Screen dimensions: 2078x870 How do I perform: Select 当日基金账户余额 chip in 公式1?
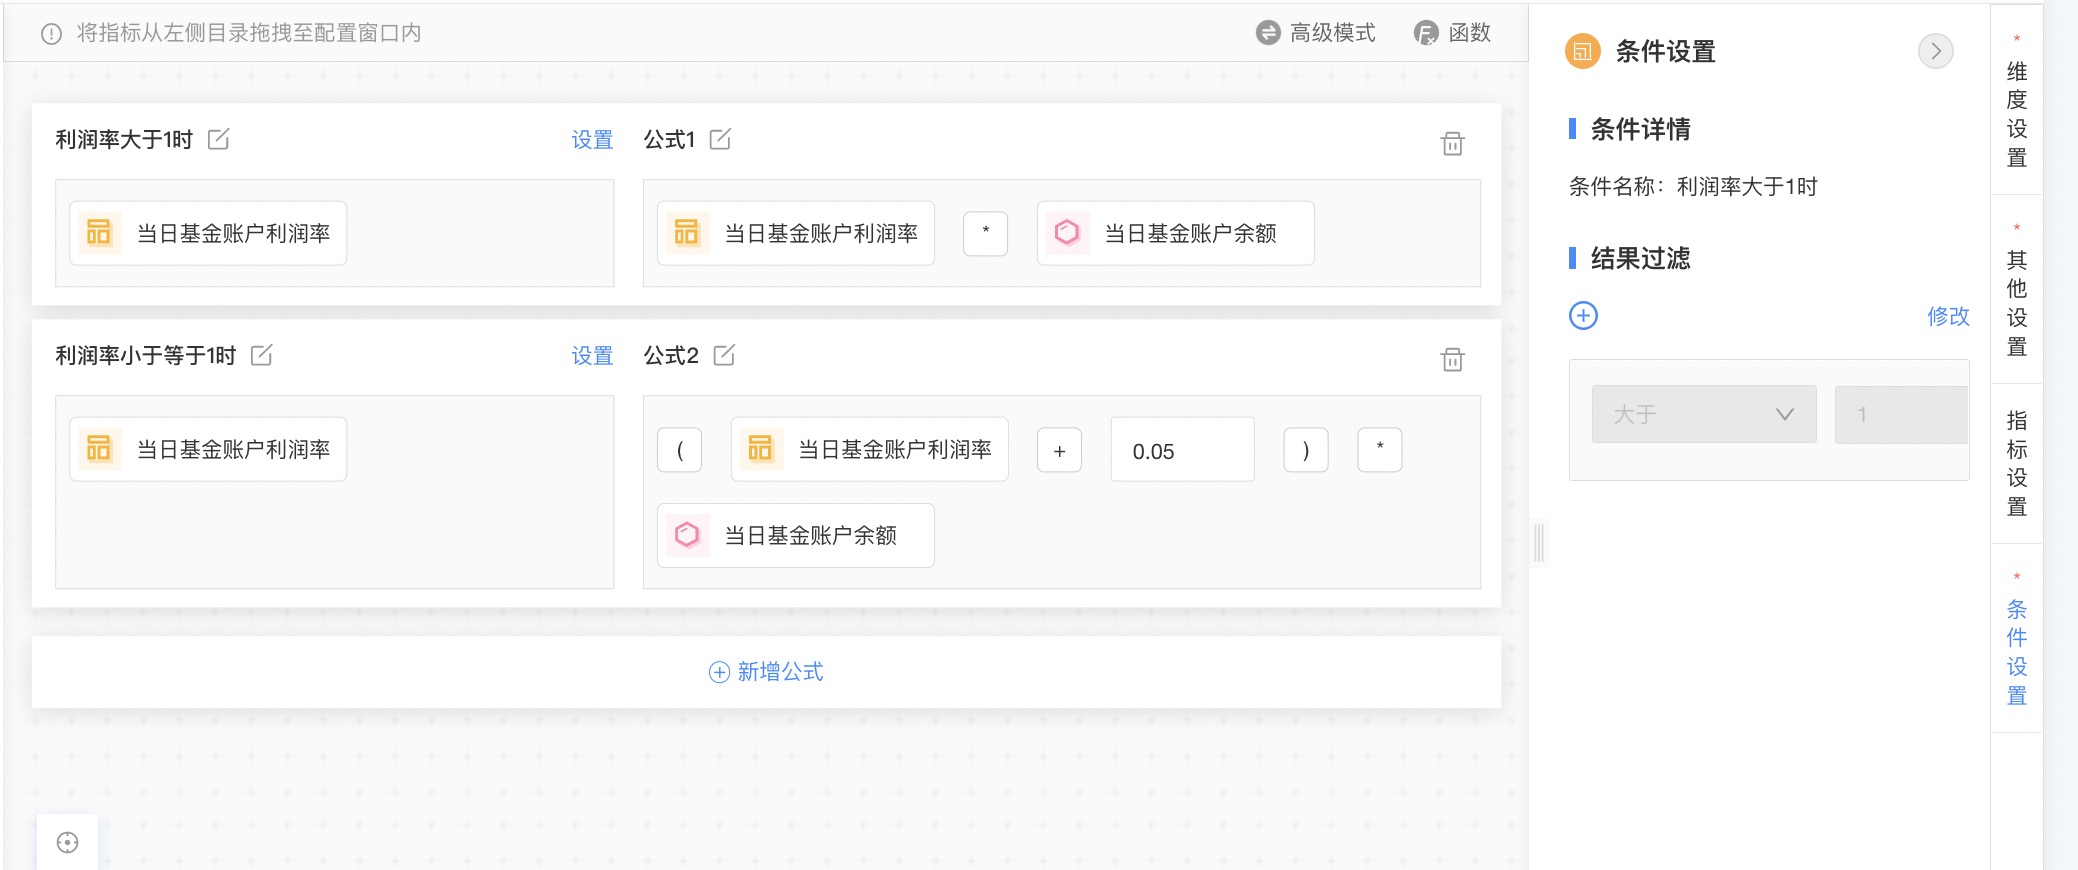click(1176, 233)
